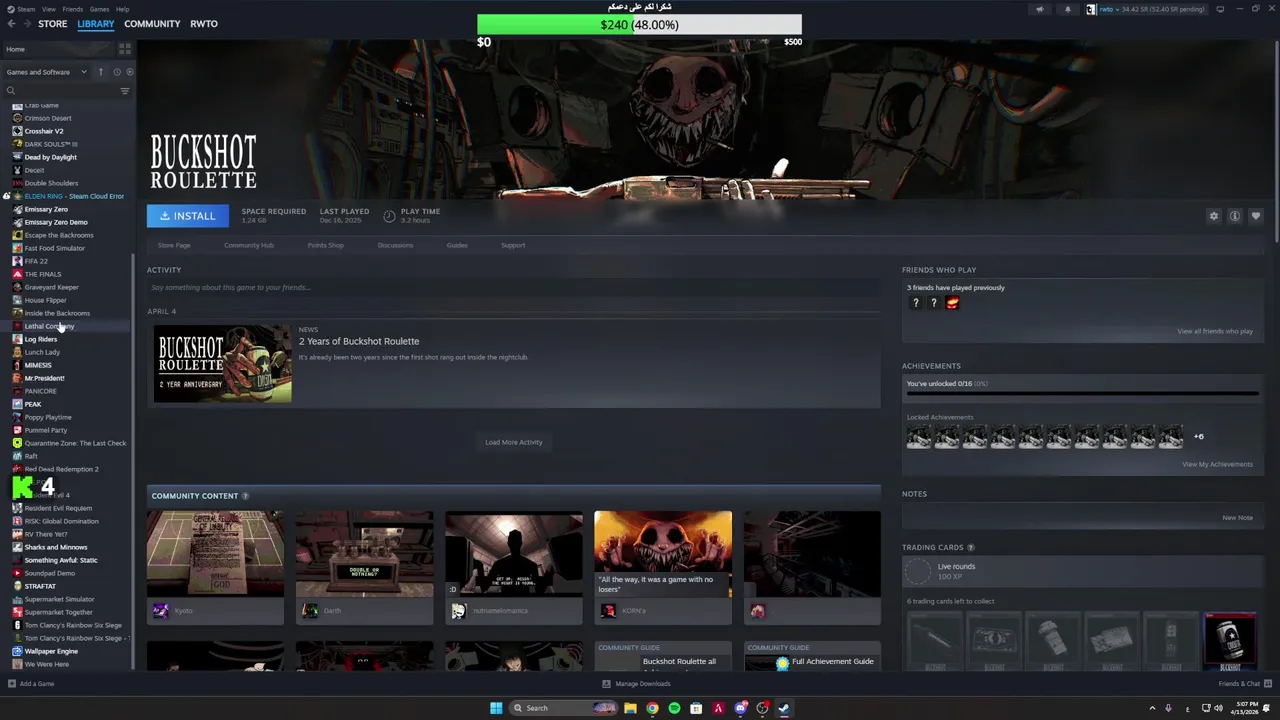The image size is (1280, 720).
Task: Open Discord from the taskbar
Action: point(740,708)
